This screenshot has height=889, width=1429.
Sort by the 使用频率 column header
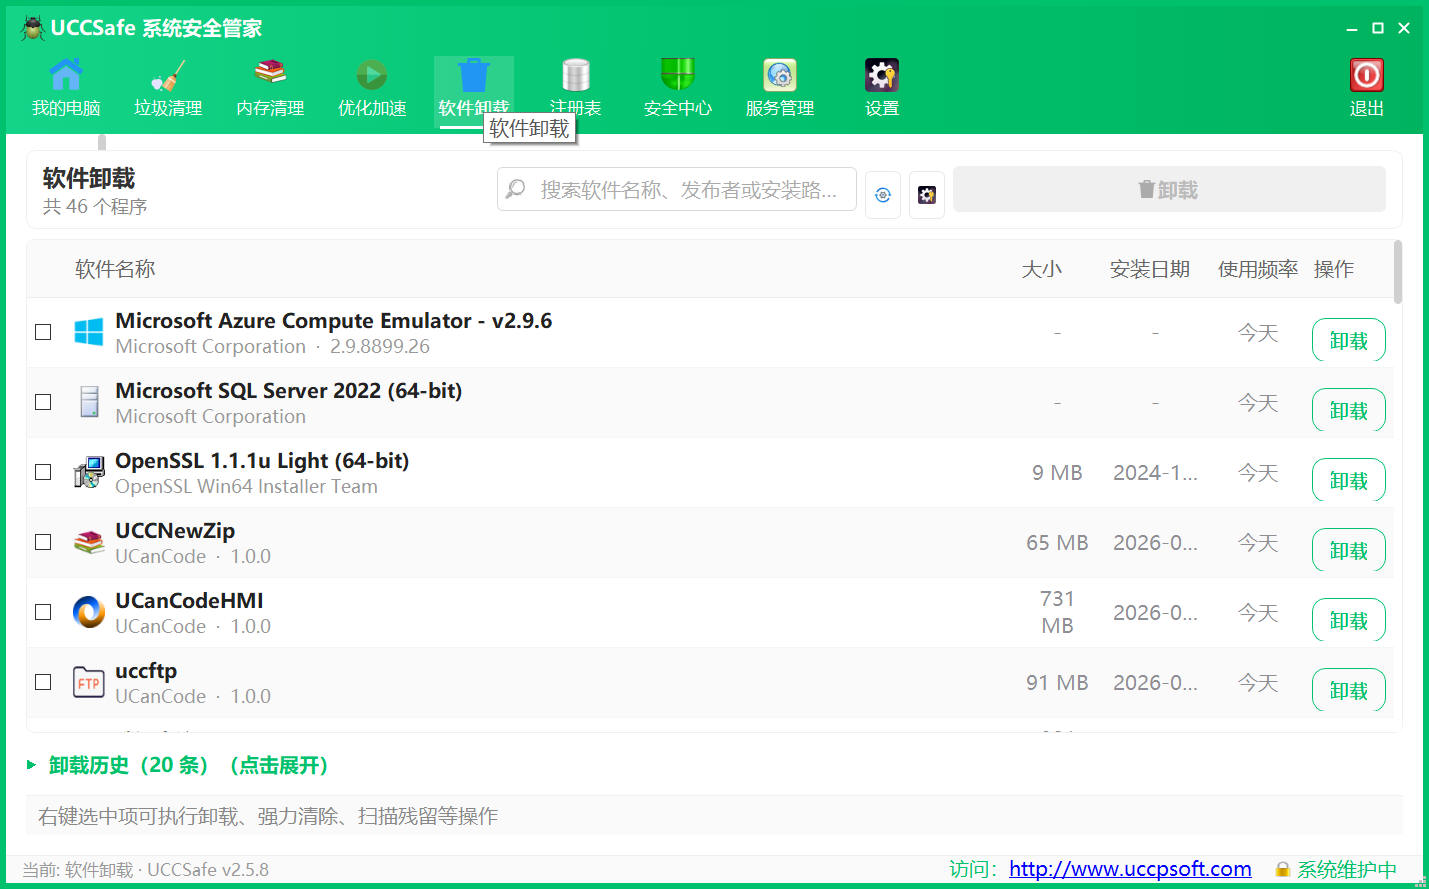1258,269
